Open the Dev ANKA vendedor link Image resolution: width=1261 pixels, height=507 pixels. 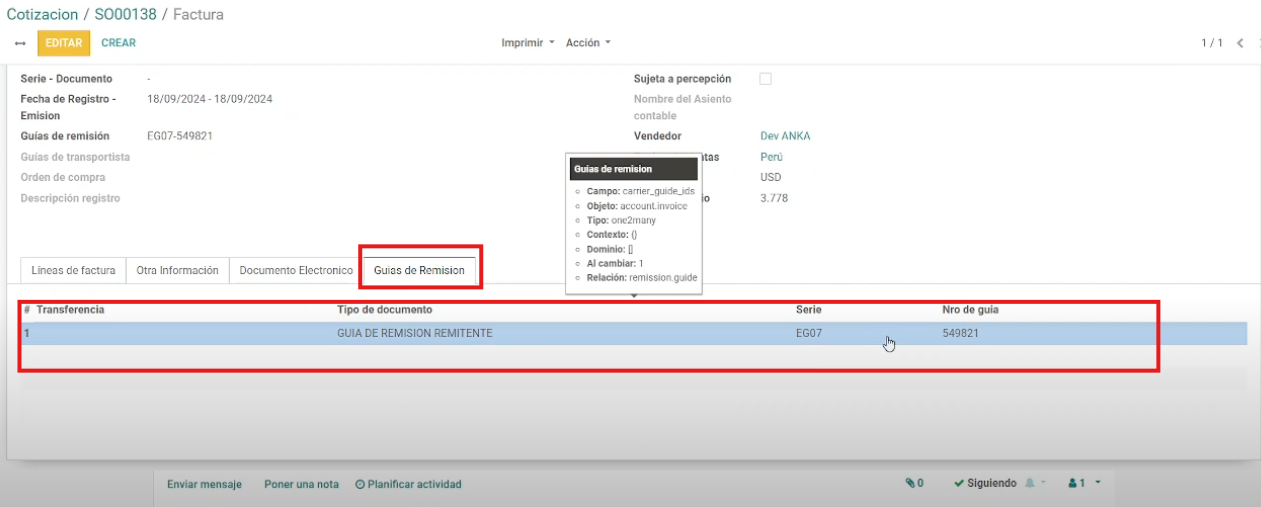[785, 136]
